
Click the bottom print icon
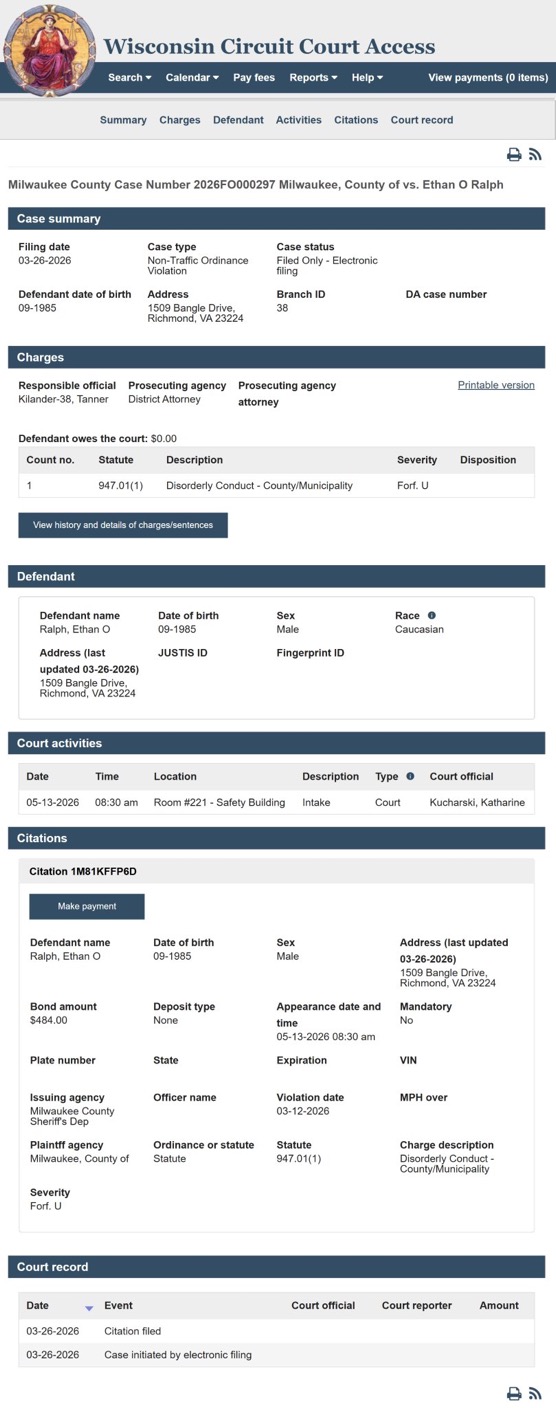tap(514, 1393)
